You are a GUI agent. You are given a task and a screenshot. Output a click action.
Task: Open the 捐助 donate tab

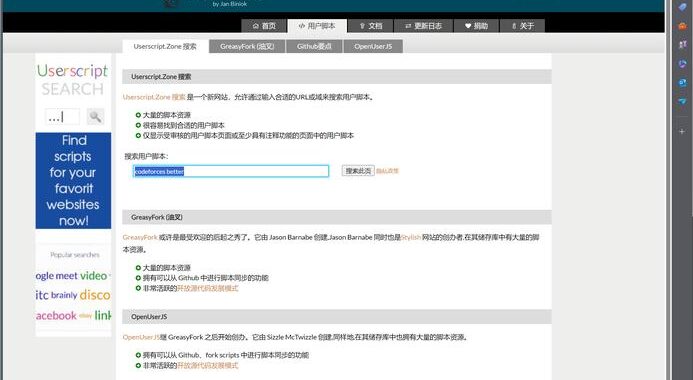tap(476, 26)
